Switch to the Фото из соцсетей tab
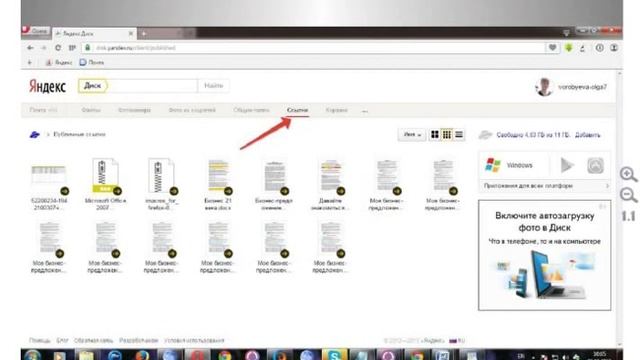640x360 pixels. pos(192,110)
